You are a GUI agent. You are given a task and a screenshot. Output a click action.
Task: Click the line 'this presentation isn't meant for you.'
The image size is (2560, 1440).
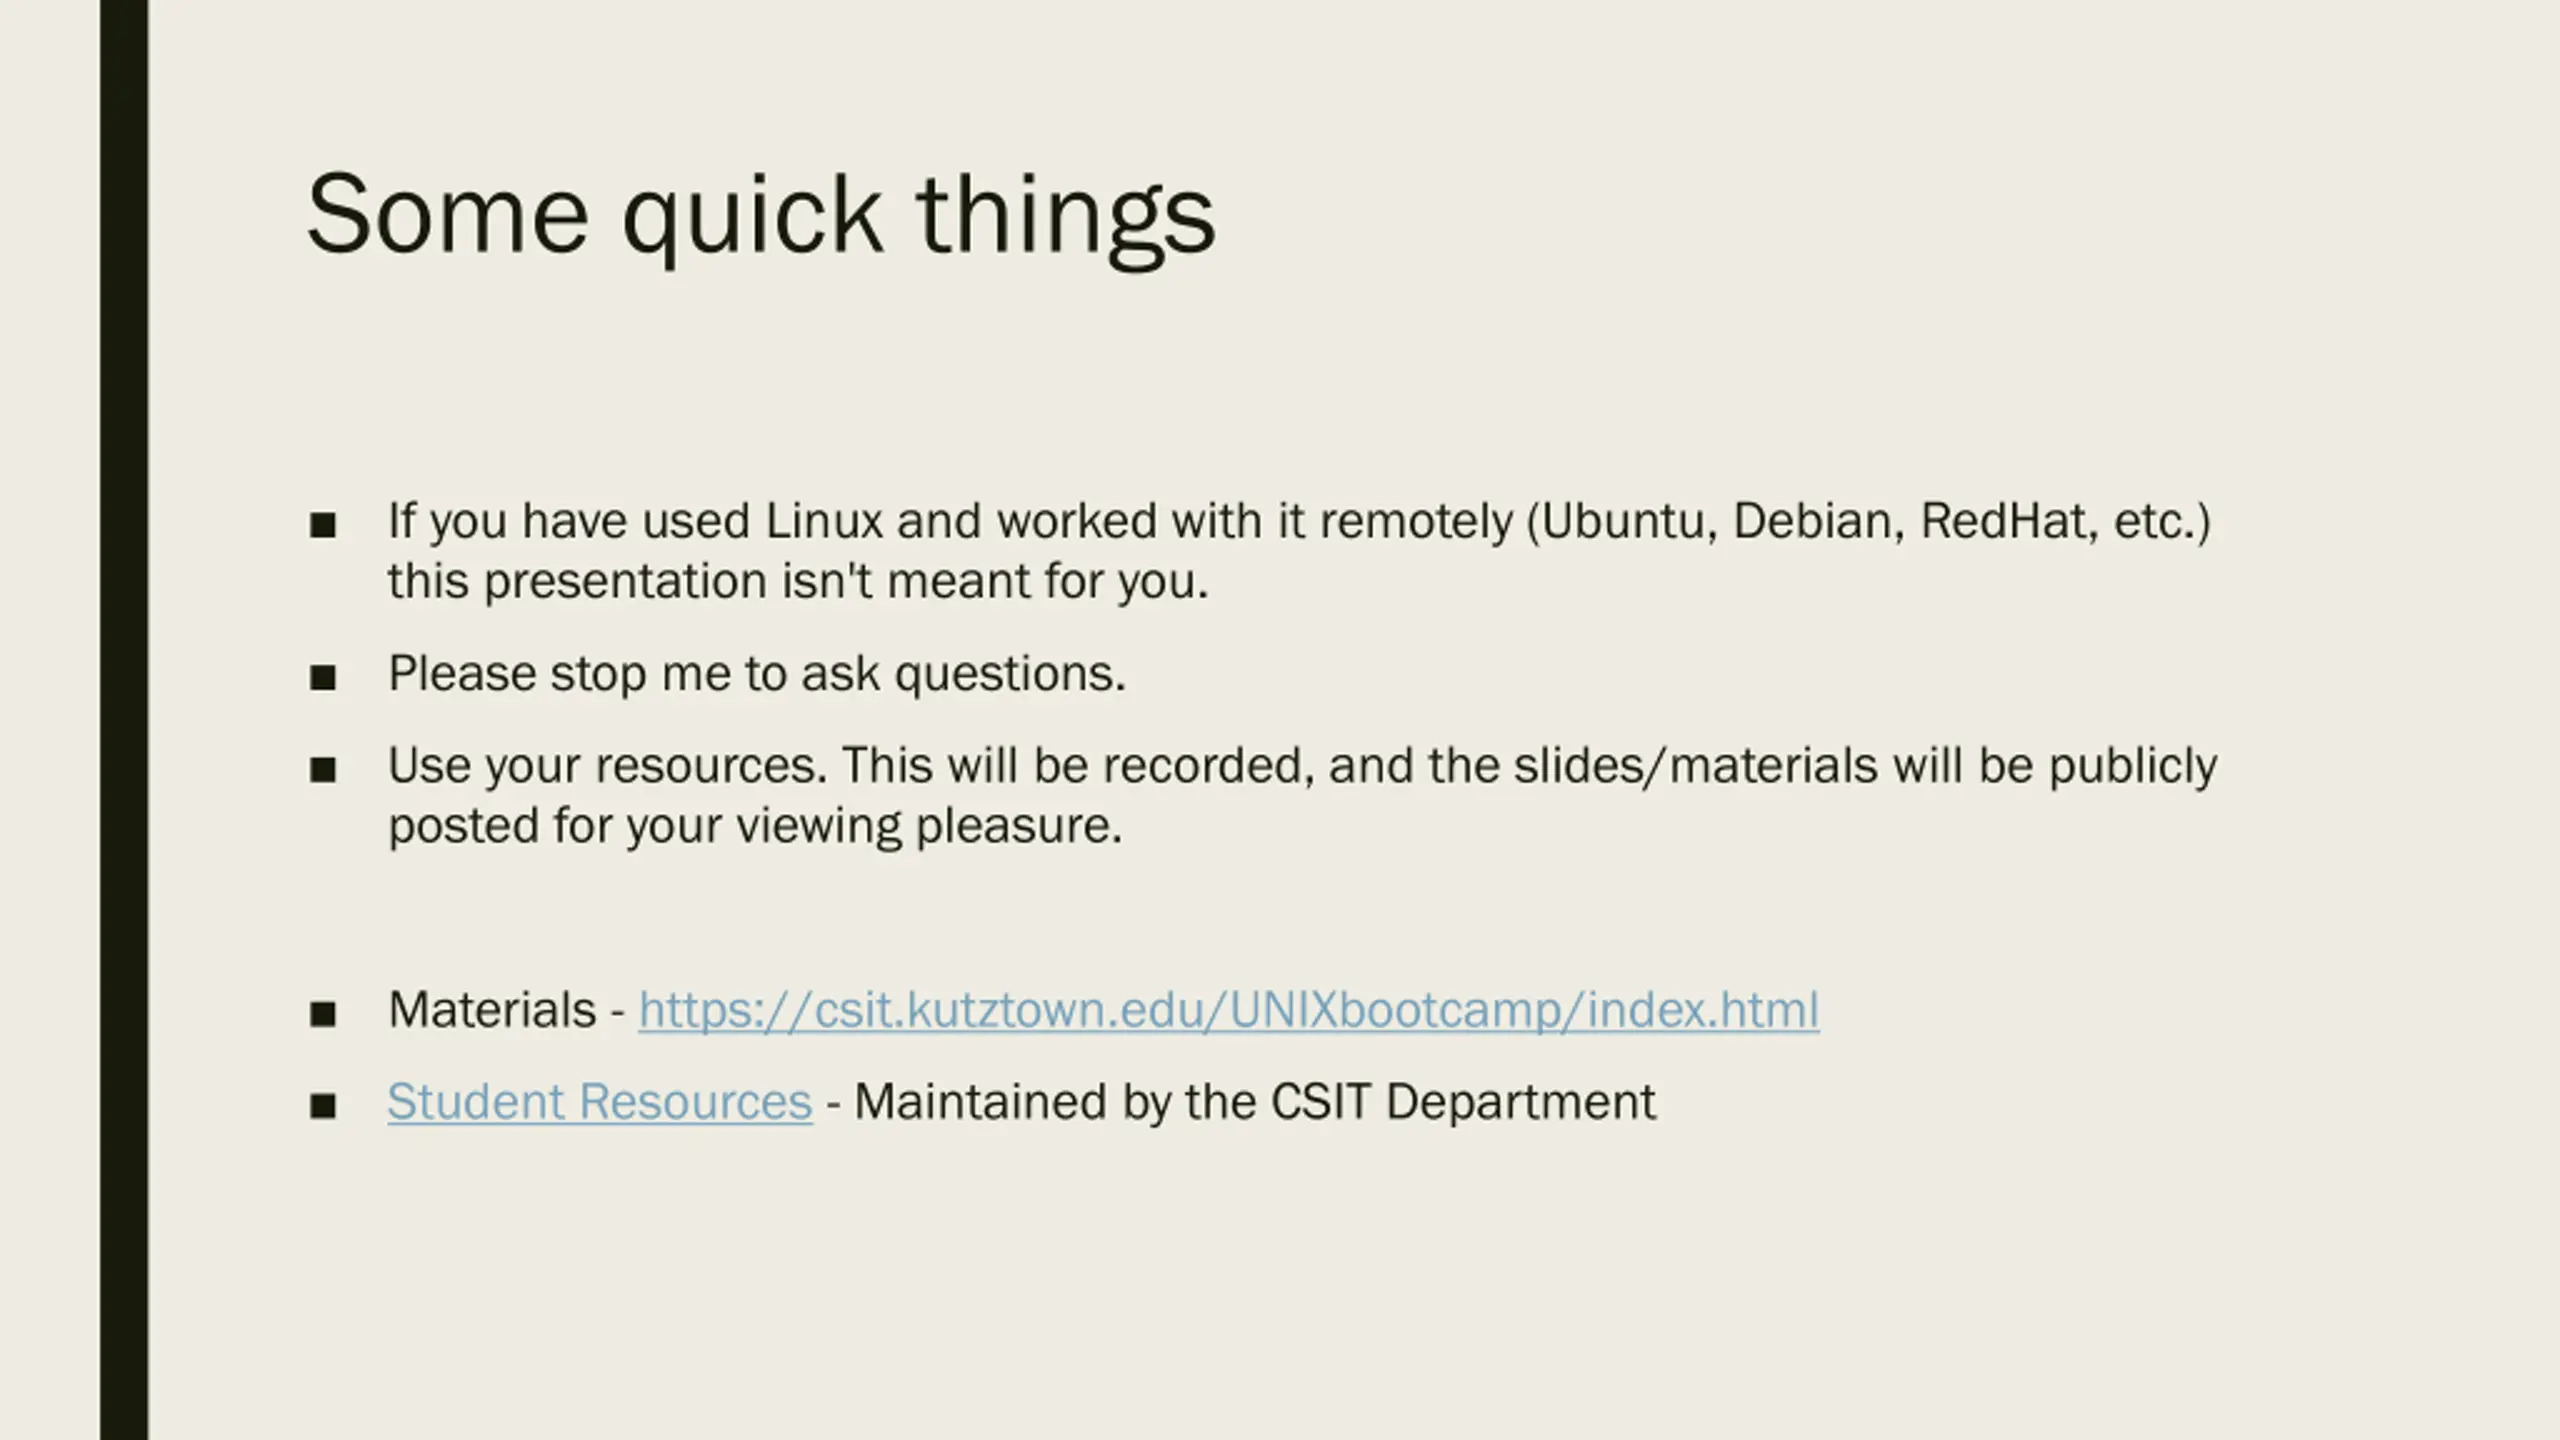click(x=798, y=581)
